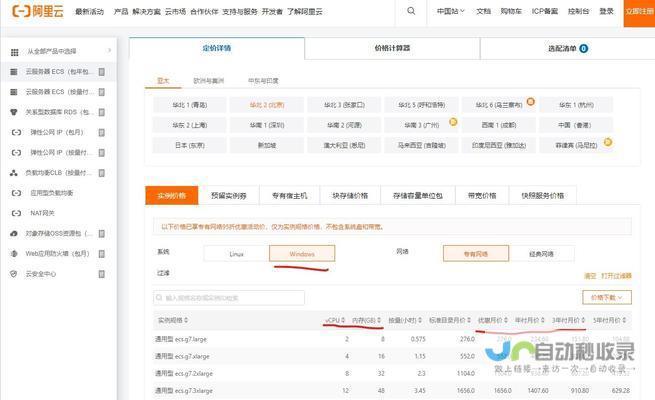Click calculator icon on 负载均衡CLB row
This screenshot has width=655, height=400.
click(102, 172)
